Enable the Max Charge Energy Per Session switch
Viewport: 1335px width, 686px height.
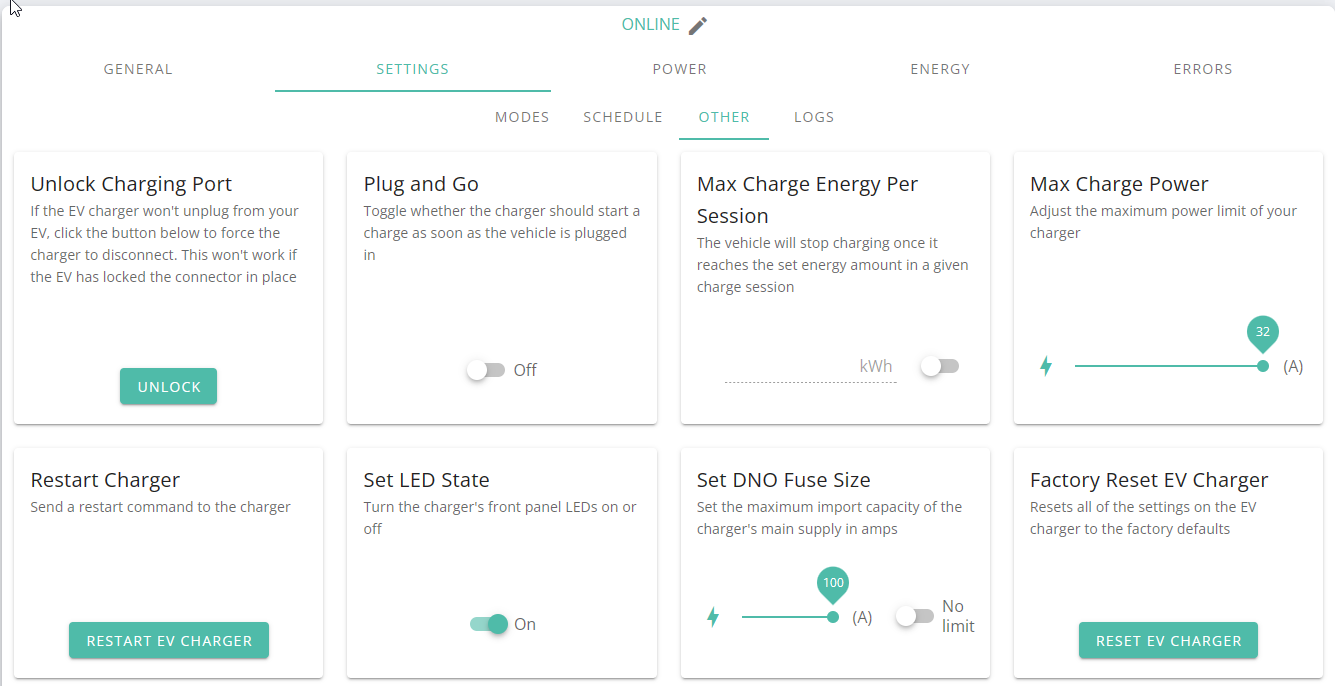(x=940, y=366)
